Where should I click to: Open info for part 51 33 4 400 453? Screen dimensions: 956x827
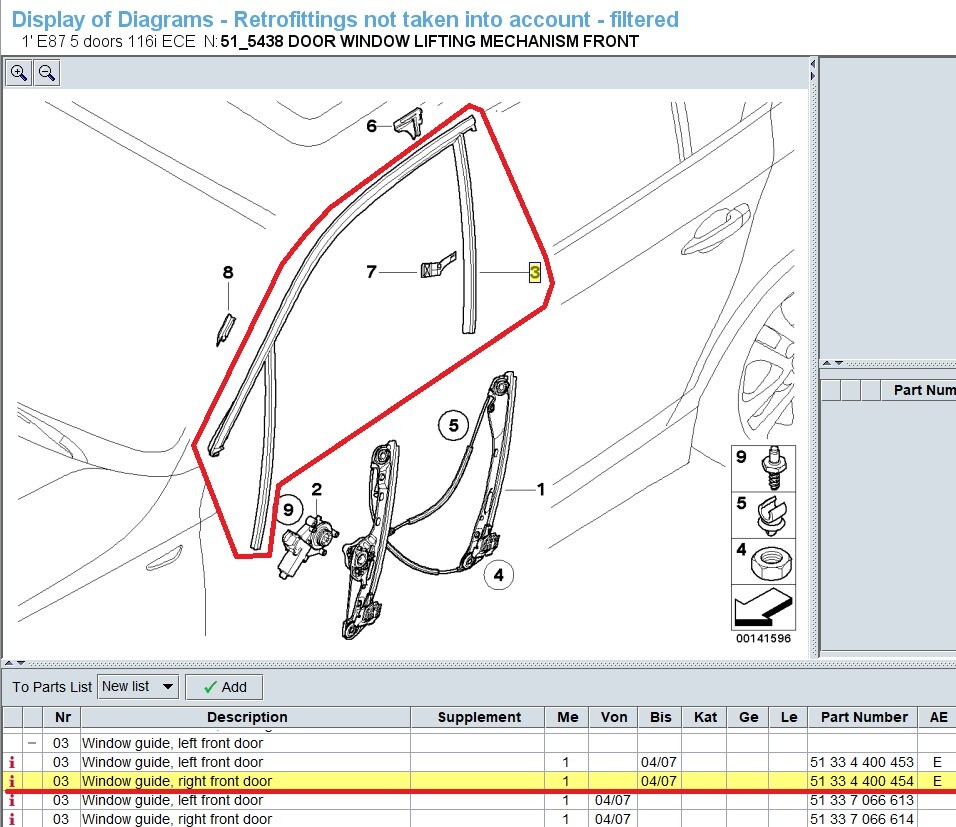click(x=12, y=762)
